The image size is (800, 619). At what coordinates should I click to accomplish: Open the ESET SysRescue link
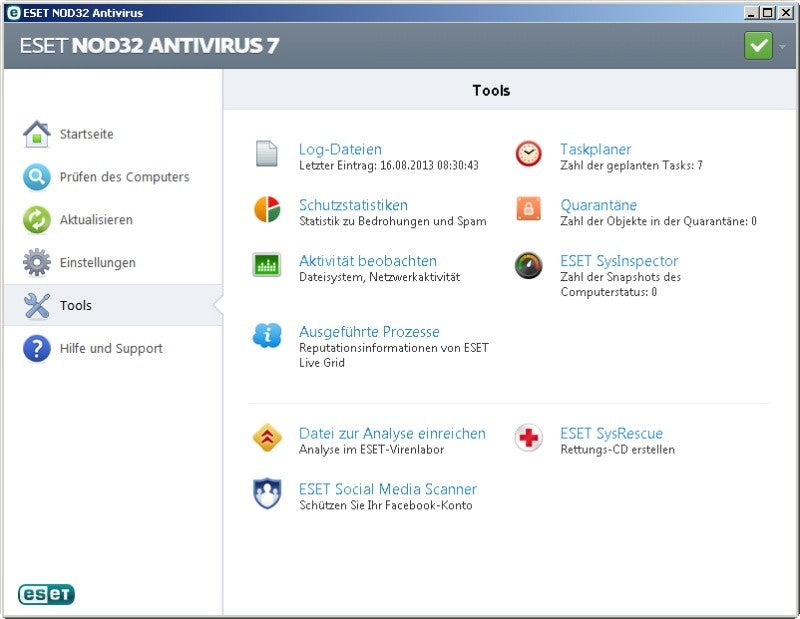click(x=611, y=433)
